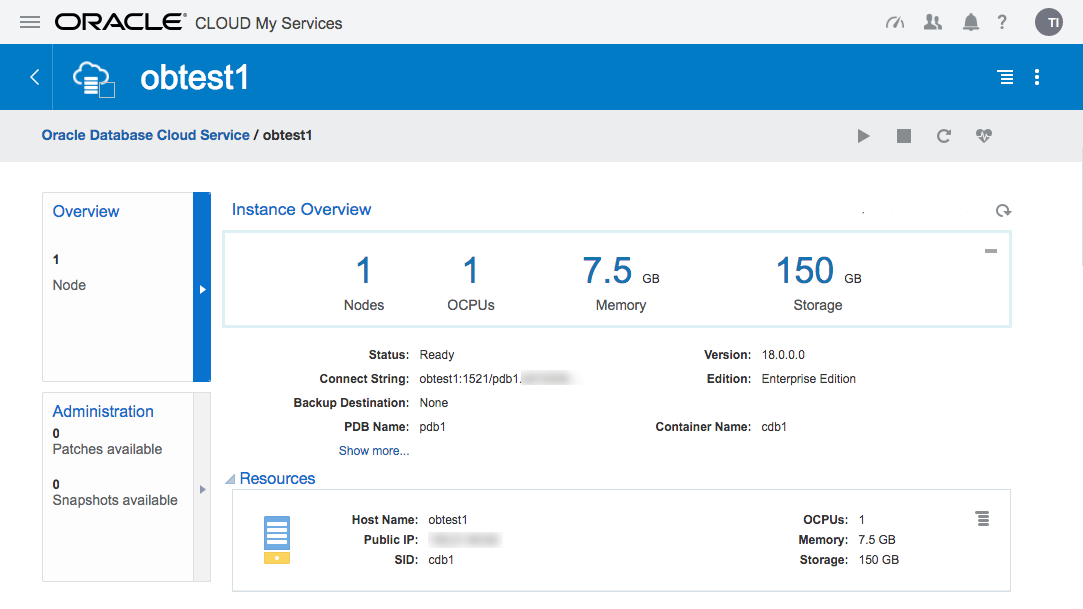Expand the Overview tile arrow
This screenshot has width=1083, height=609.
202,287
